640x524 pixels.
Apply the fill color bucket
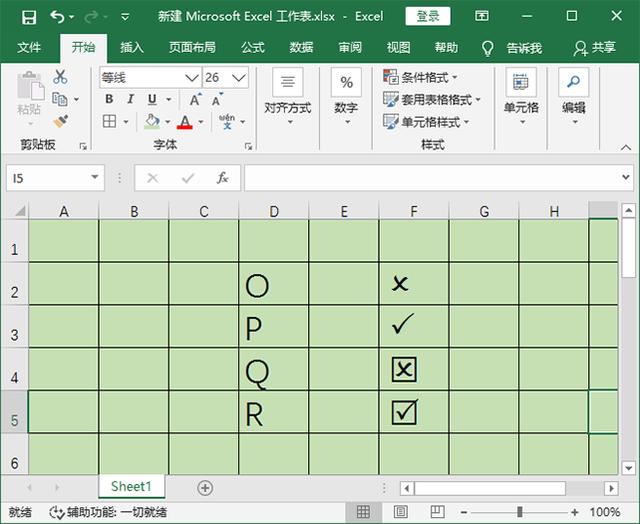[x=152, y=122]
